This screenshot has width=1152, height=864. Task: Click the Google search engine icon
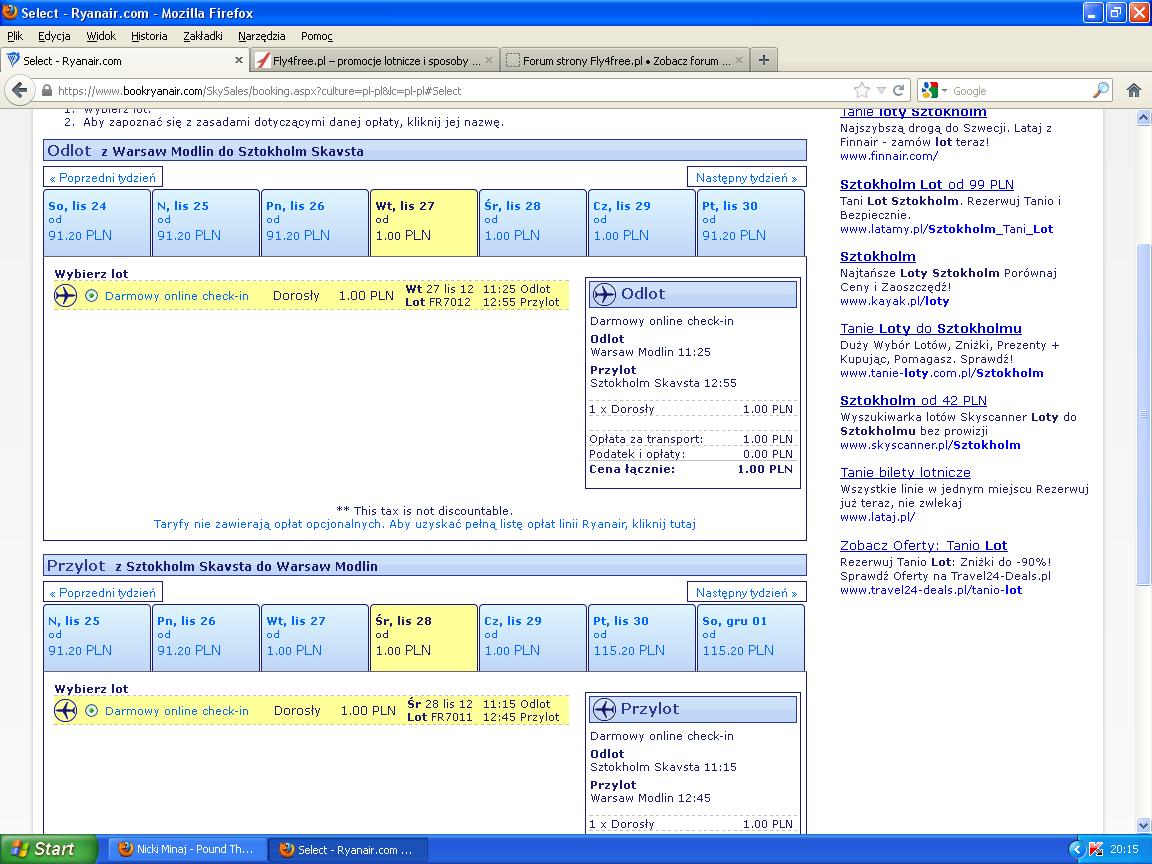[929, 90]
